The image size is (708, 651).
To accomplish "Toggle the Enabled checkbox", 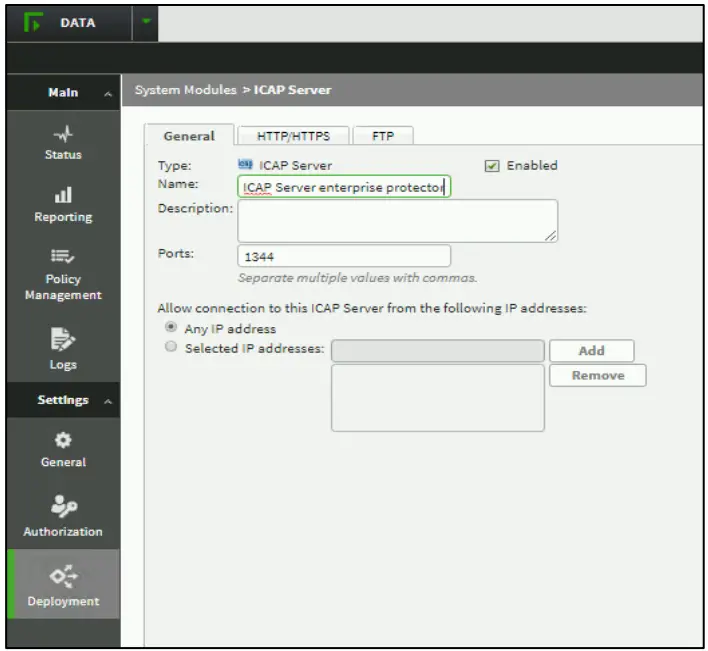I will tap(492, 166).
